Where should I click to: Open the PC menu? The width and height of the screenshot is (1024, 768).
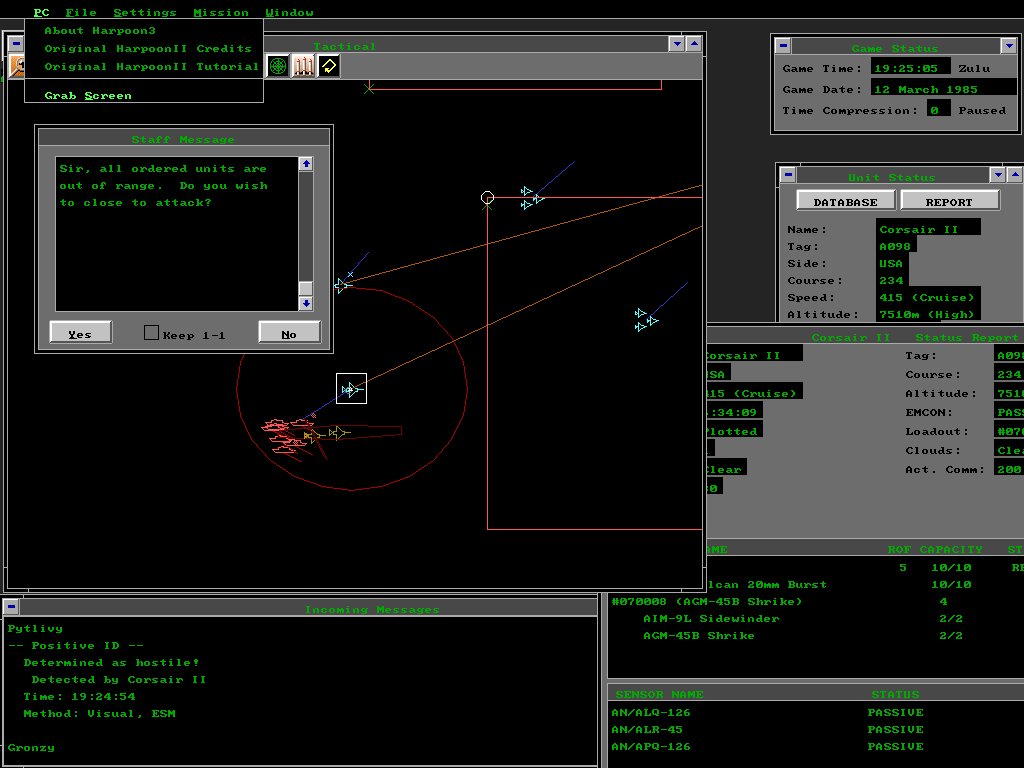pos(41,12)
